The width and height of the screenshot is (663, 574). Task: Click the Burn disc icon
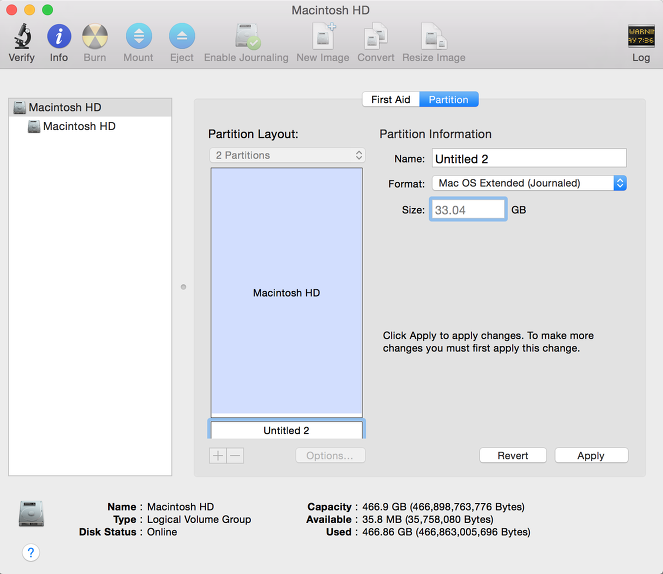[95, 36]
